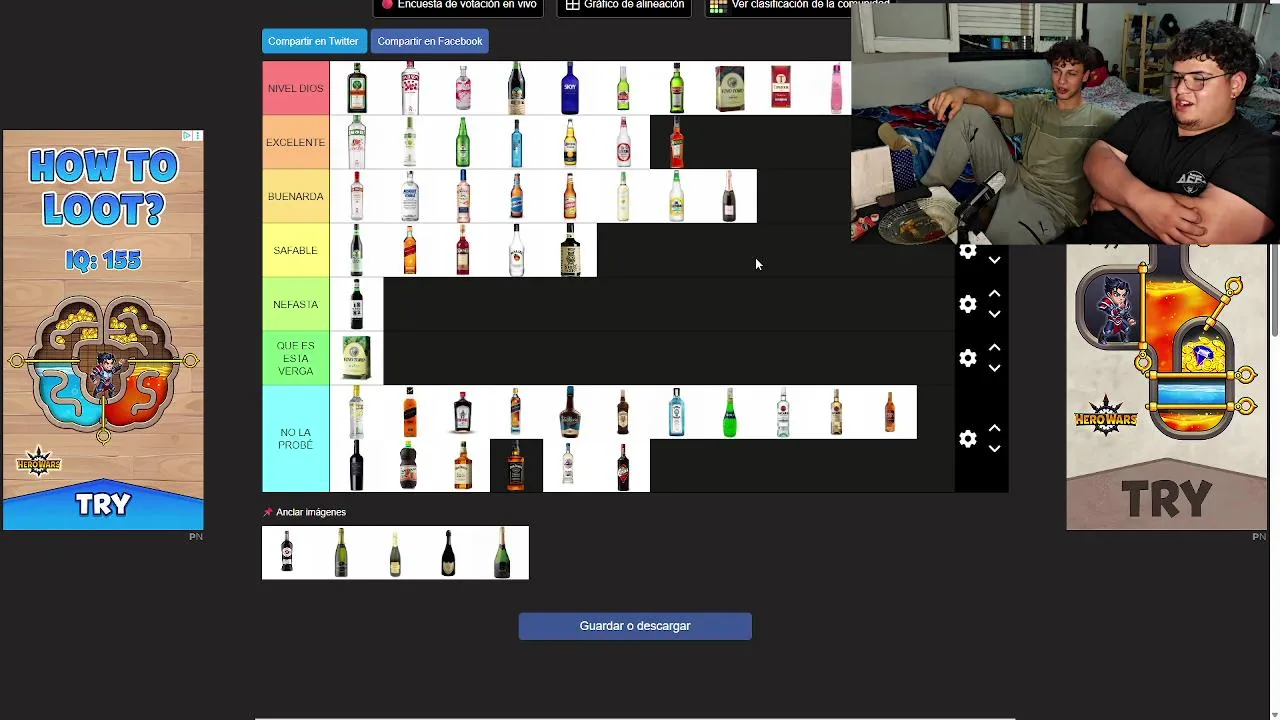Open settings gear for QUE ES ESTA VERGA tier
This screenshot has height=720, width=1280.
967,358
